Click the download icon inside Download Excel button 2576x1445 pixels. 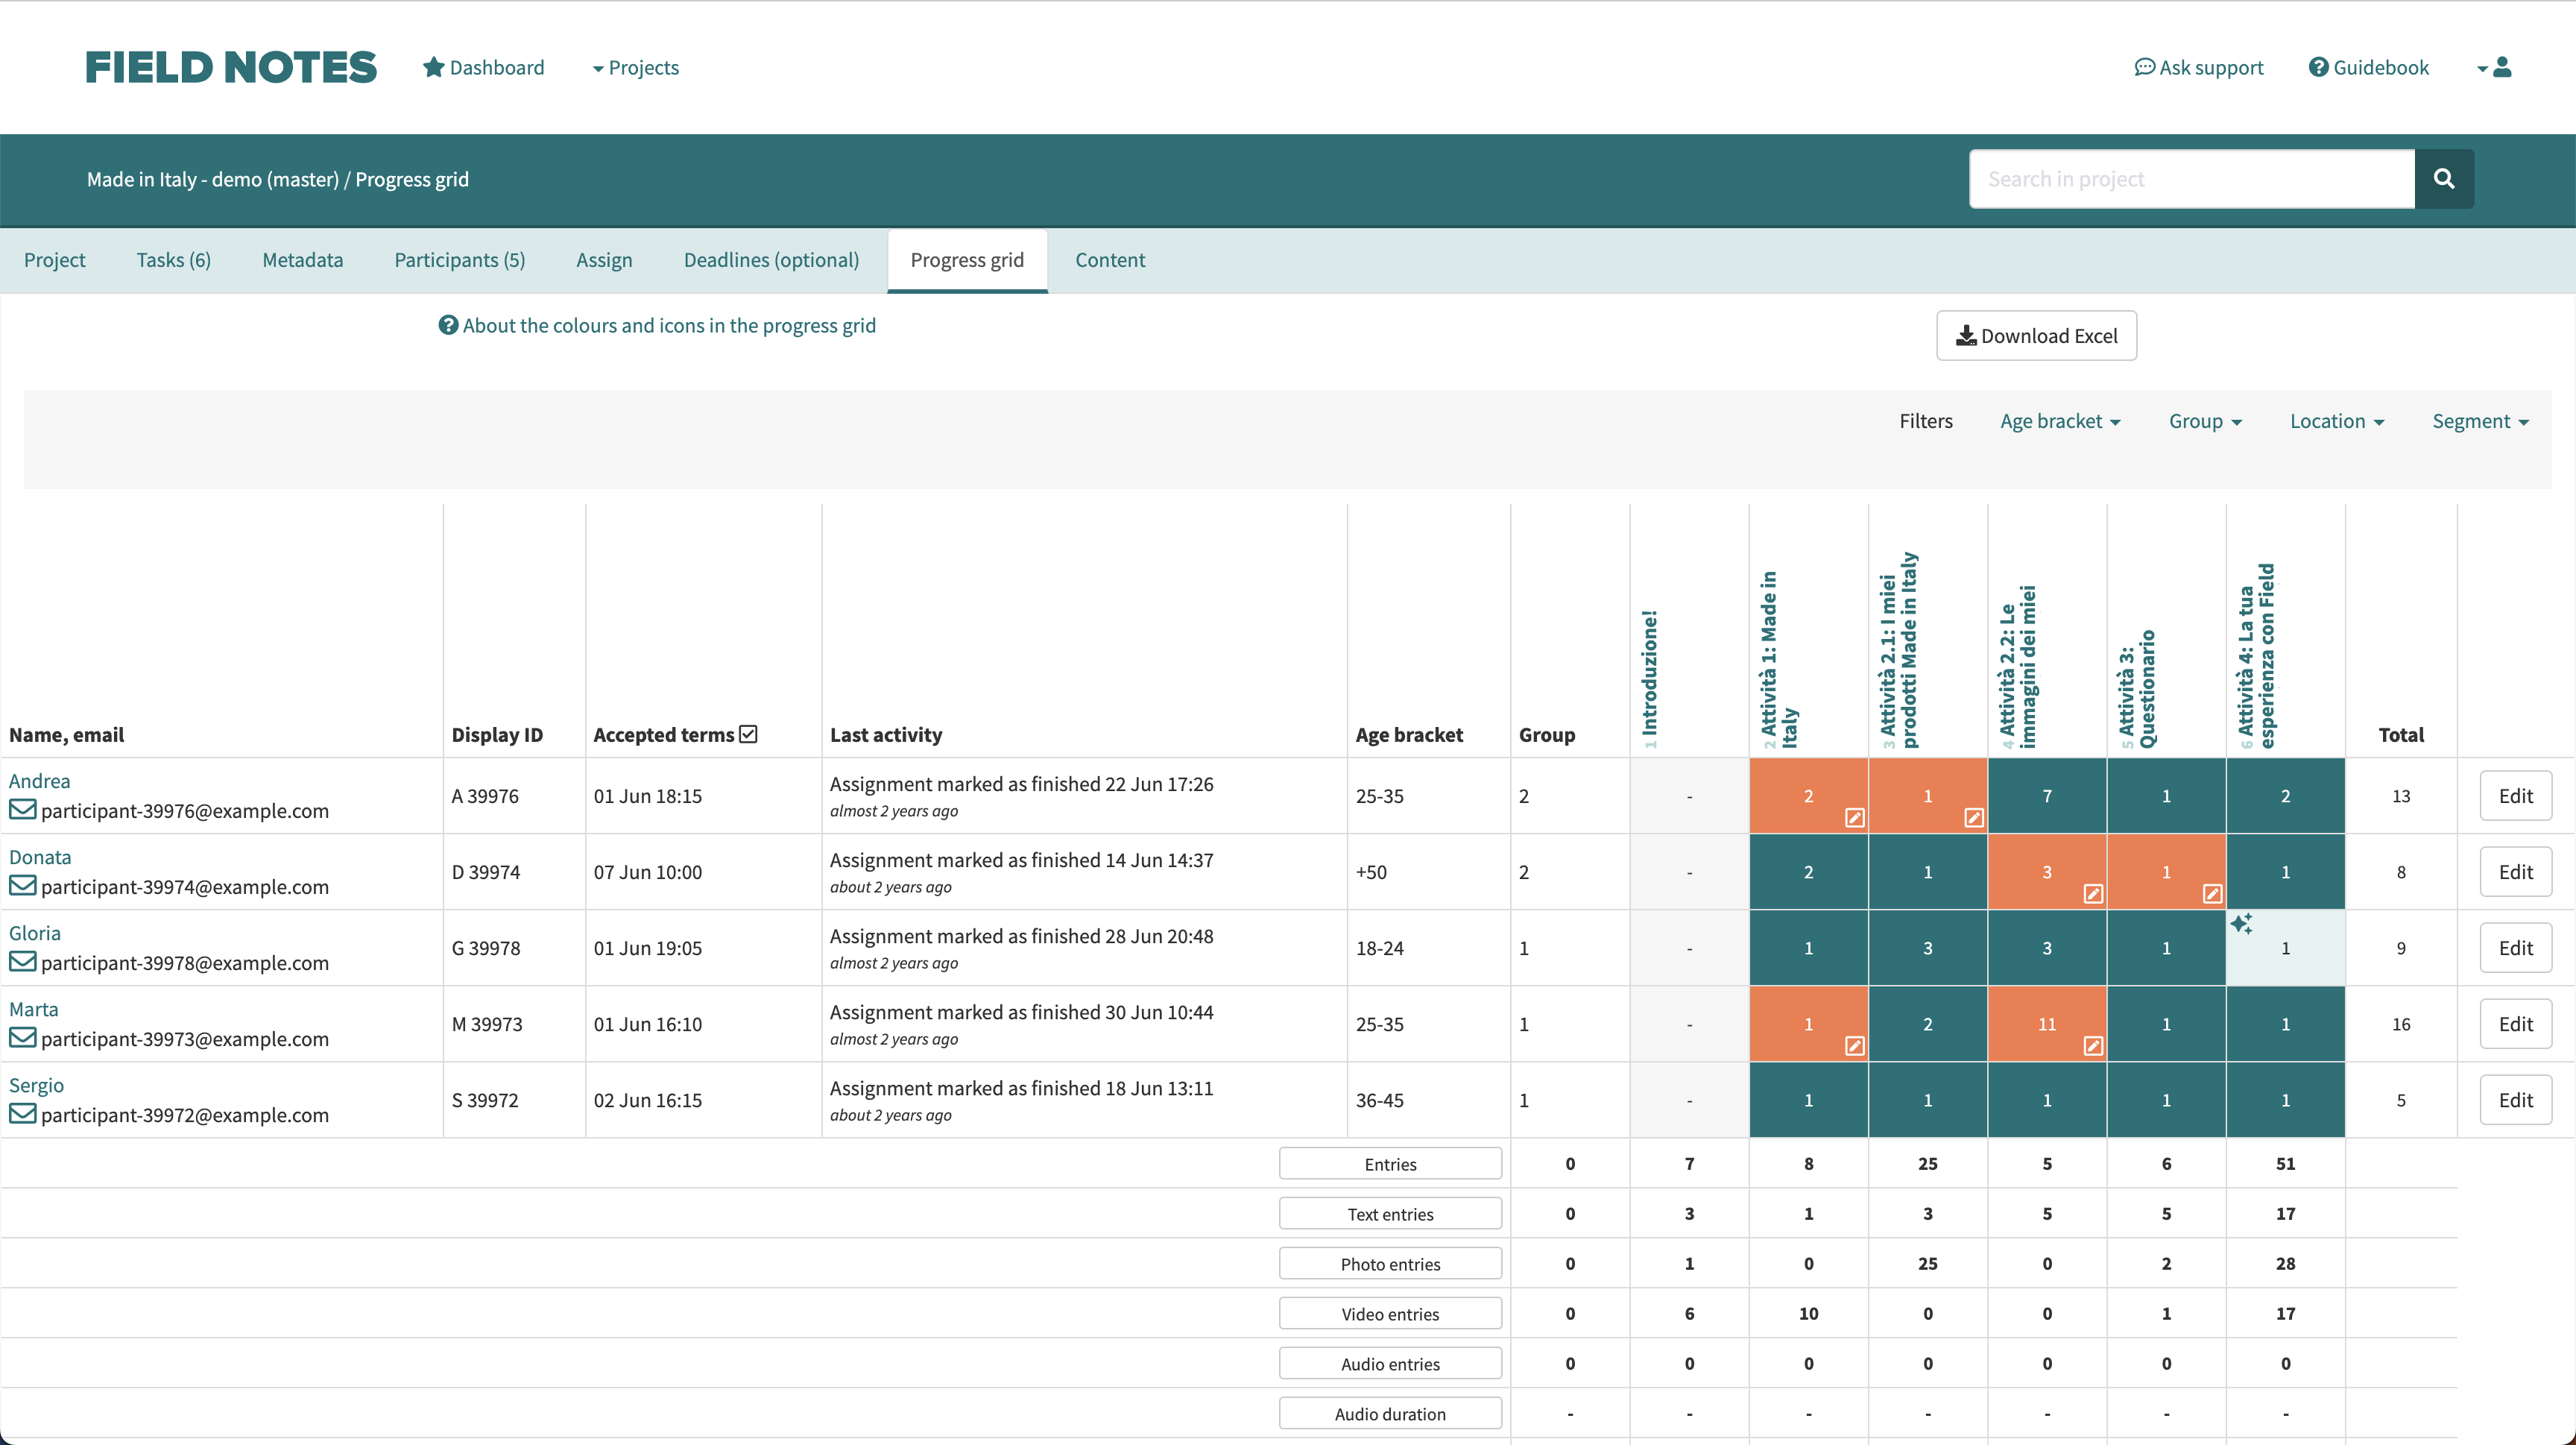pyautogui.click(x=1966, y=336)
